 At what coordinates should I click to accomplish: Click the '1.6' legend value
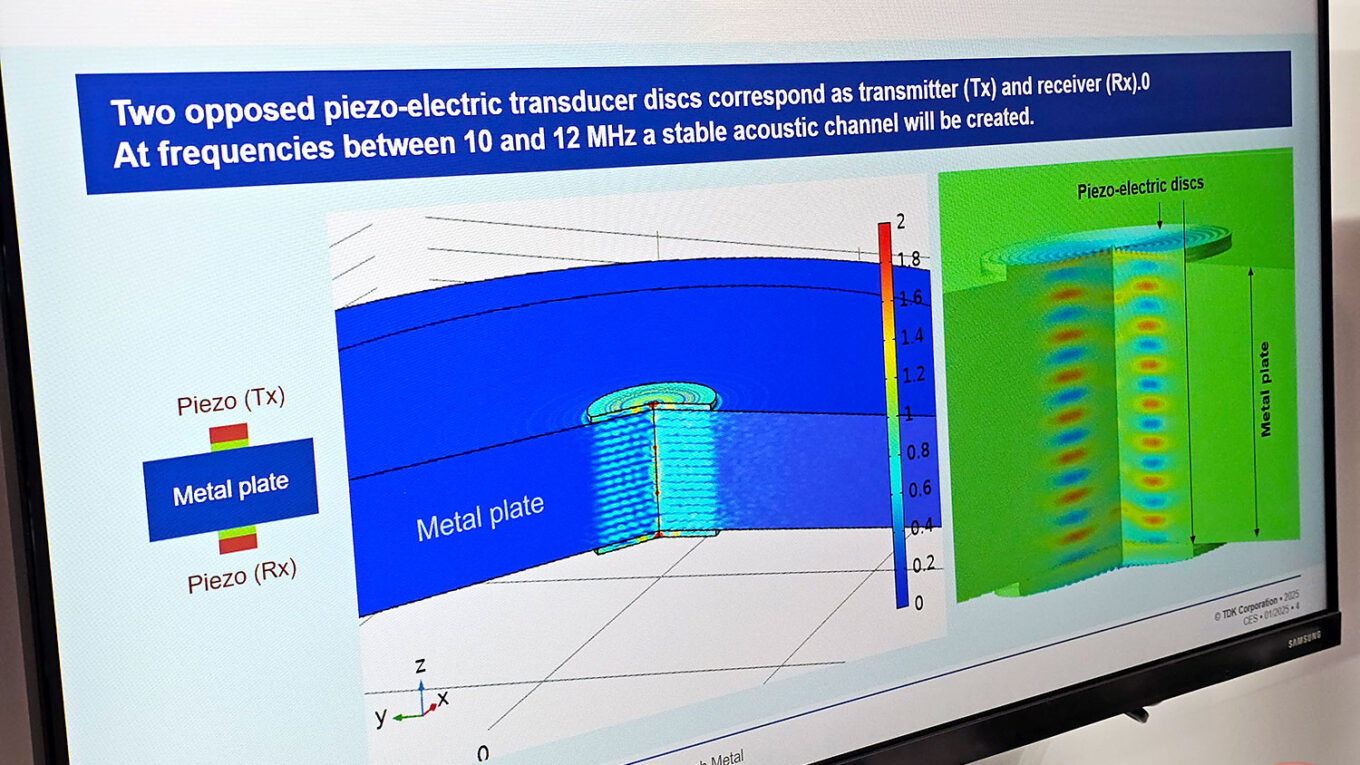point(910,298)
